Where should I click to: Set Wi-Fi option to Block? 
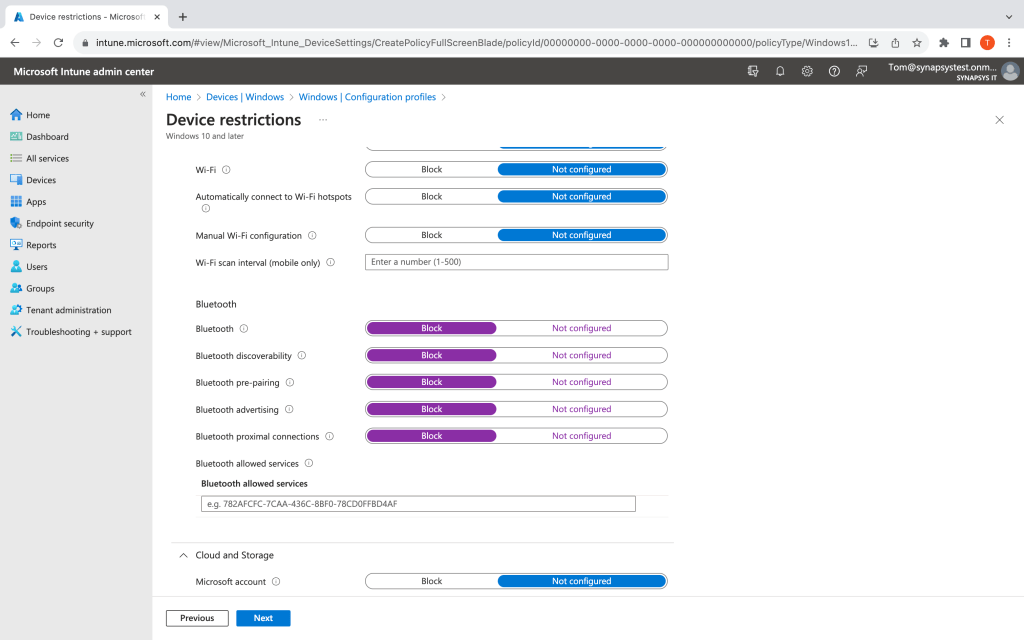click(431, 170)
